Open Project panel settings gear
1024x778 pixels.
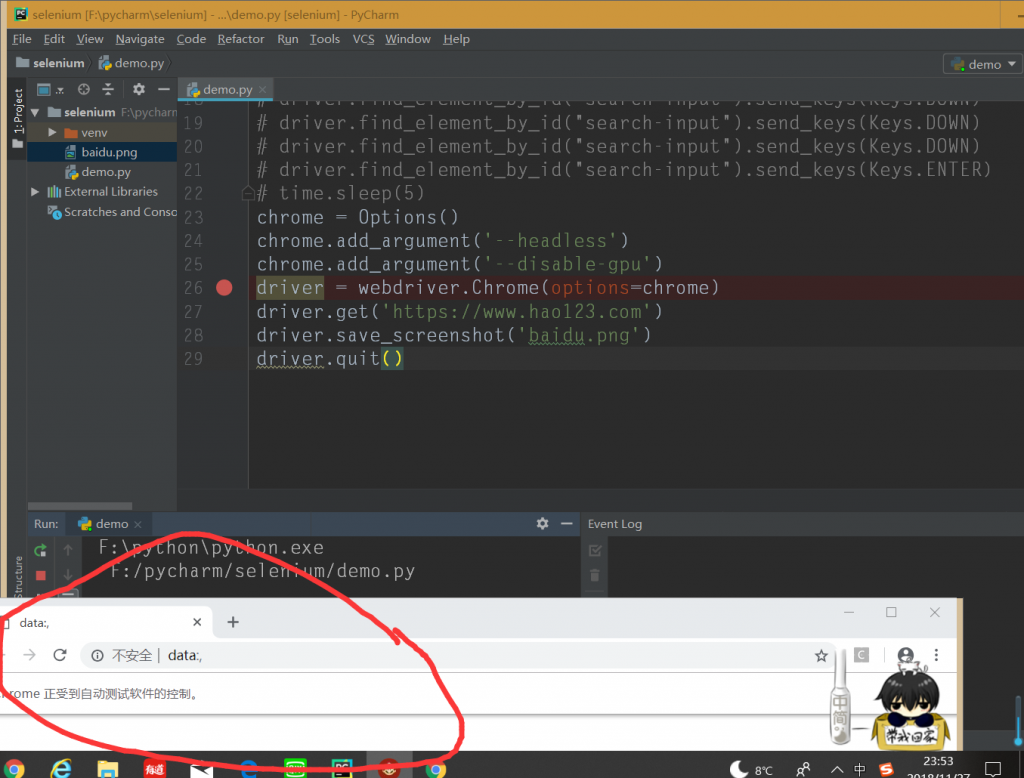point(138,89)
